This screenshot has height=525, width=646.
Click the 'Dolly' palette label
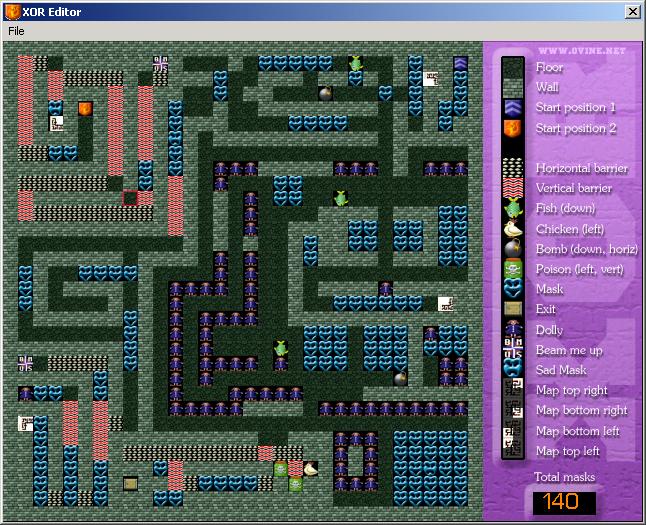point(549,330)
